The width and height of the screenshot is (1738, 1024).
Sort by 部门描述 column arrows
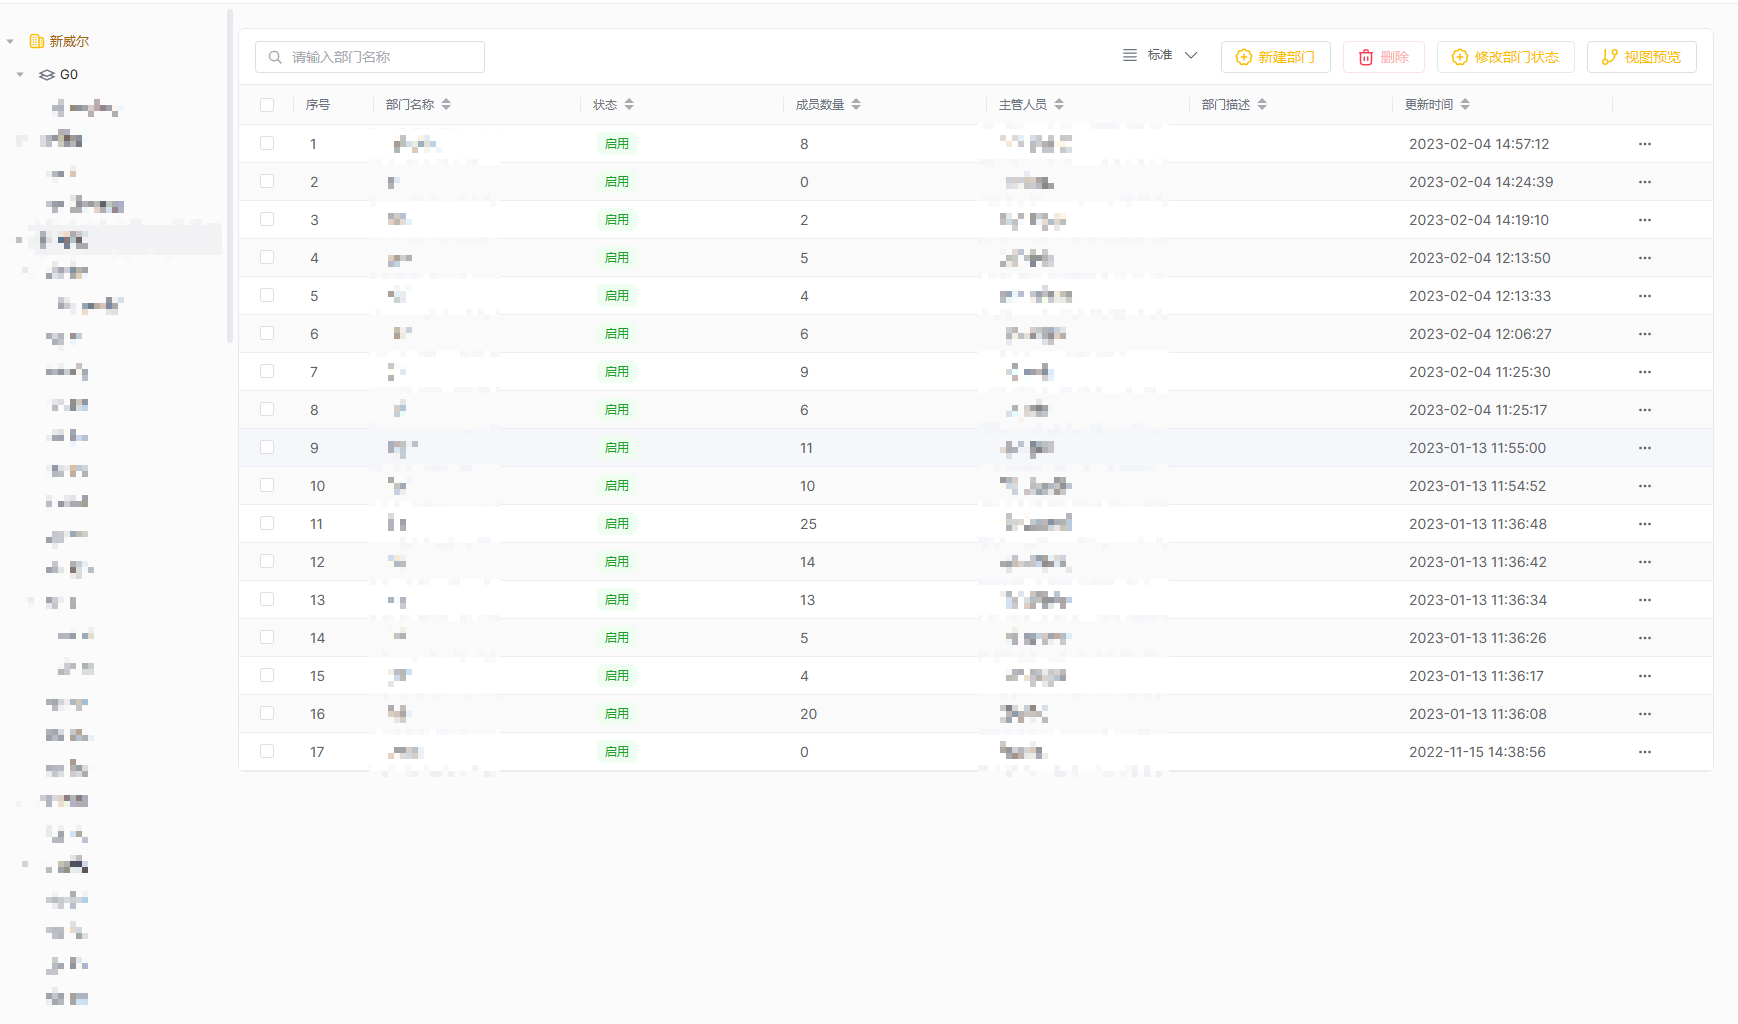tap(1262, 104)
